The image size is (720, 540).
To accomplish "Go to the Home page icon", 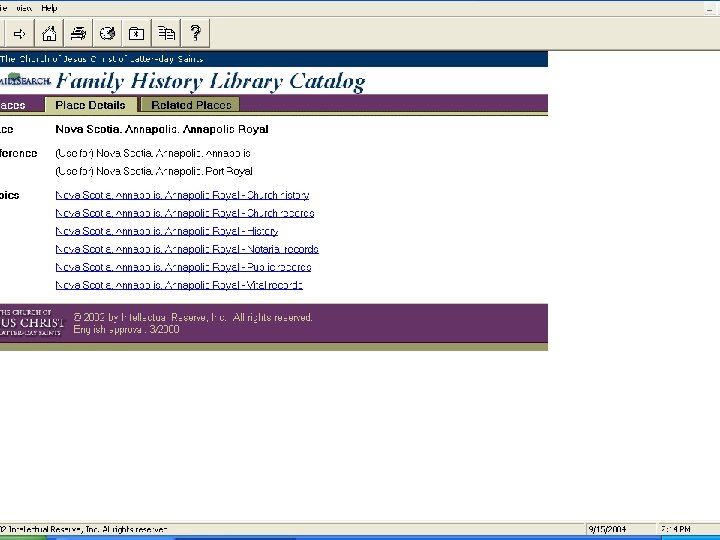I will (x=49, y=34).
